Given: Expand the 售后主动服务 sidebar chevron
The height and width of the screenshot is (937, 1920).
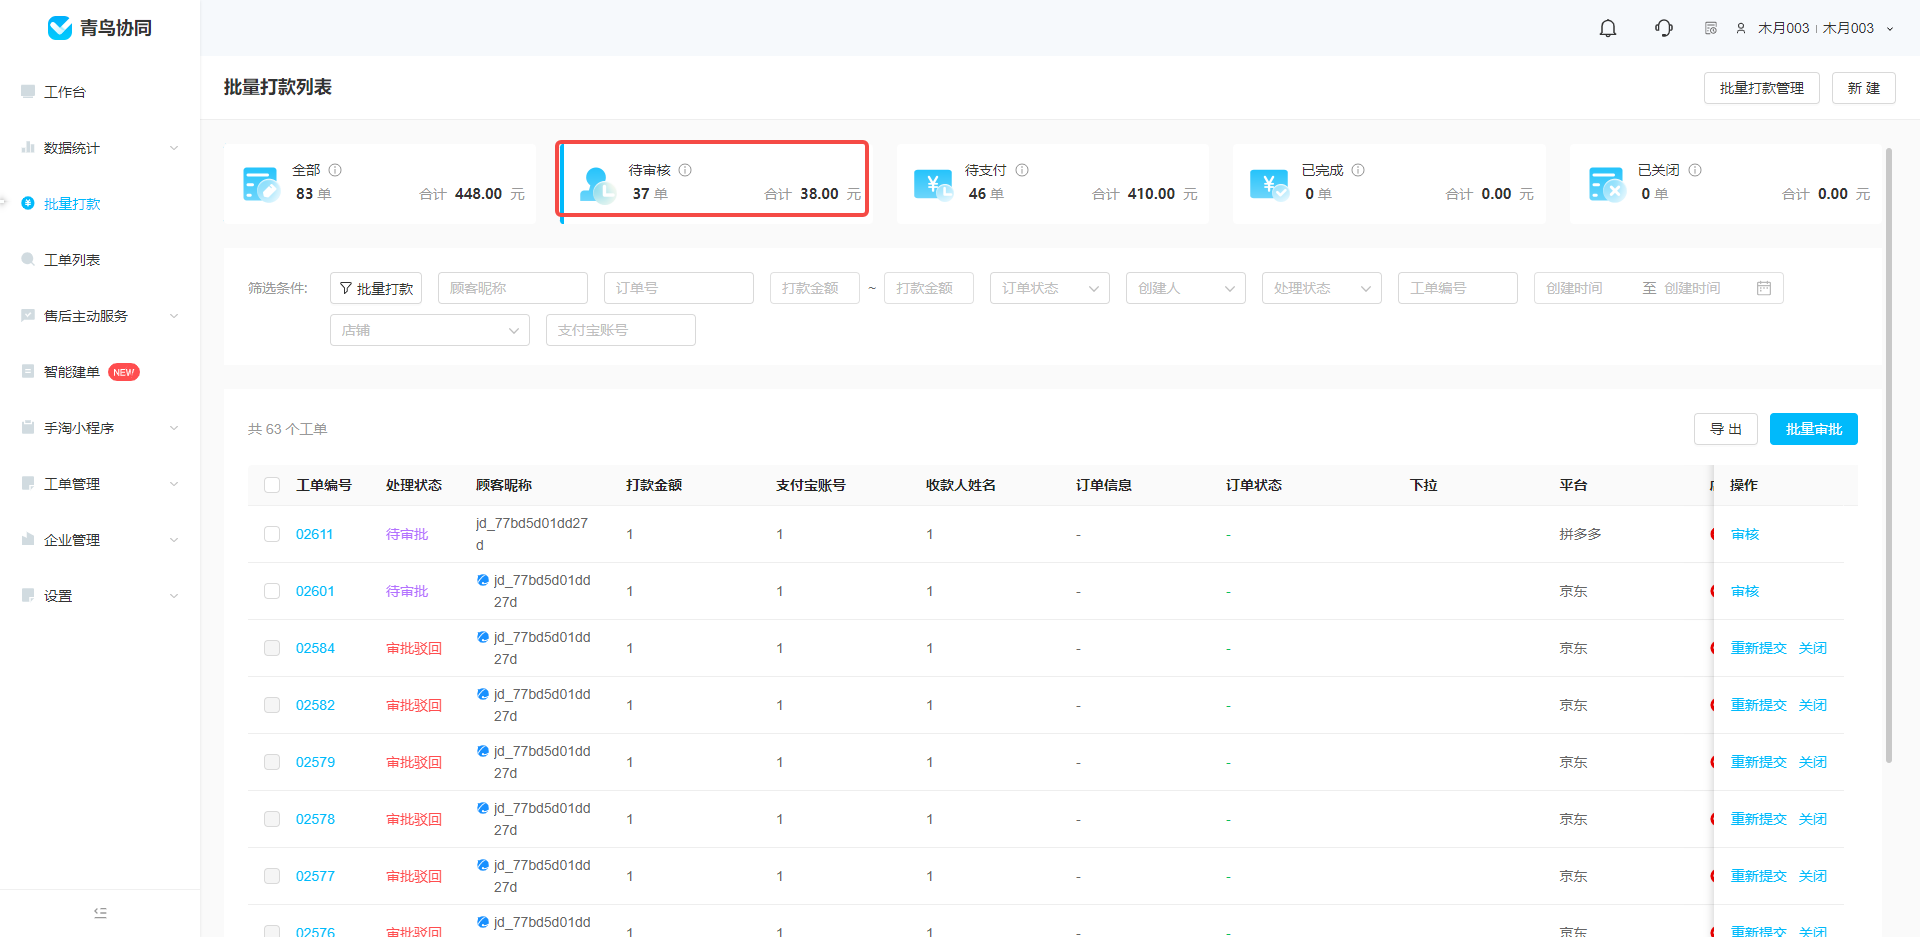Looking at the screenshot, I should (x=174, y=316).
